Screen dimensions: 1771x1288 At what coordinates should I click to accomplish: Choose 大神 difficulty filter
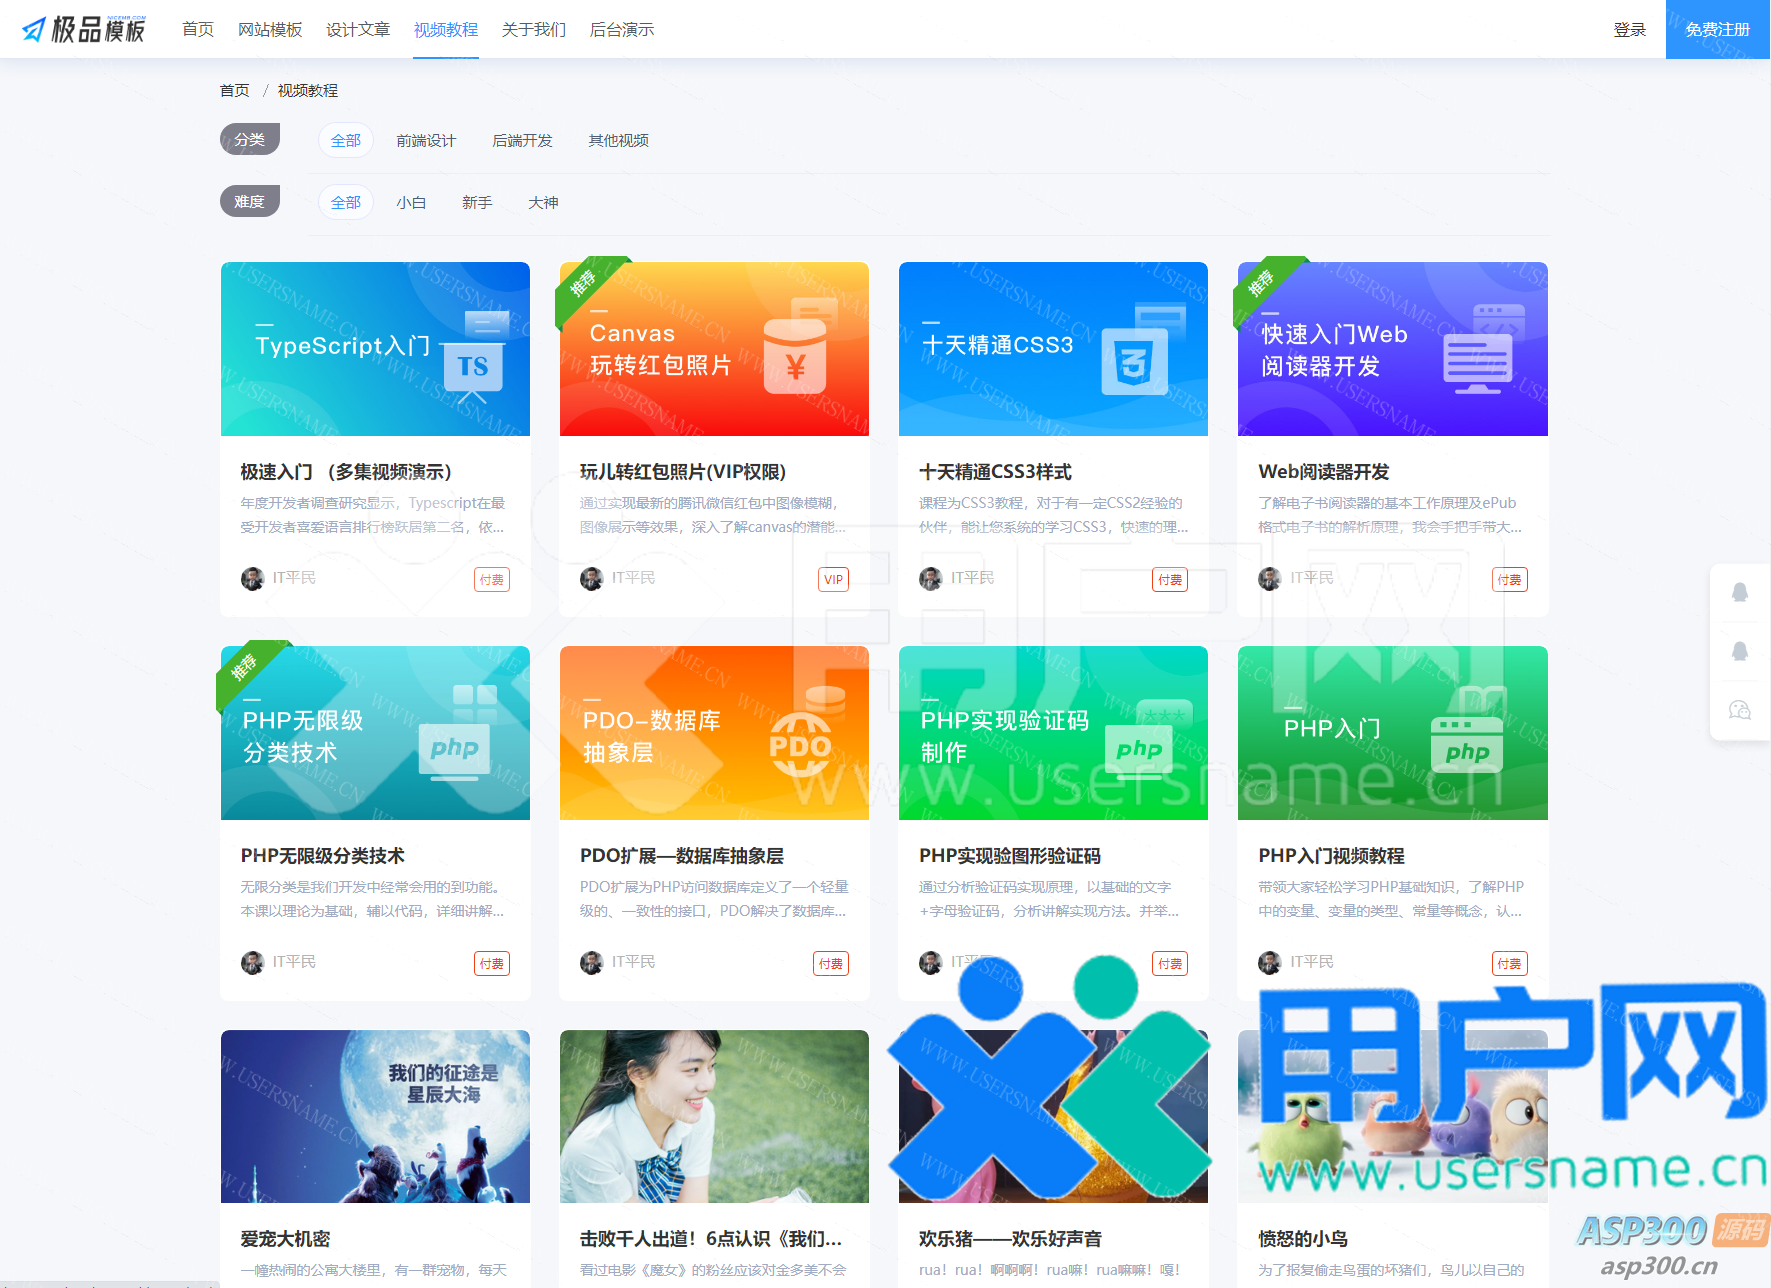[543, 202]
